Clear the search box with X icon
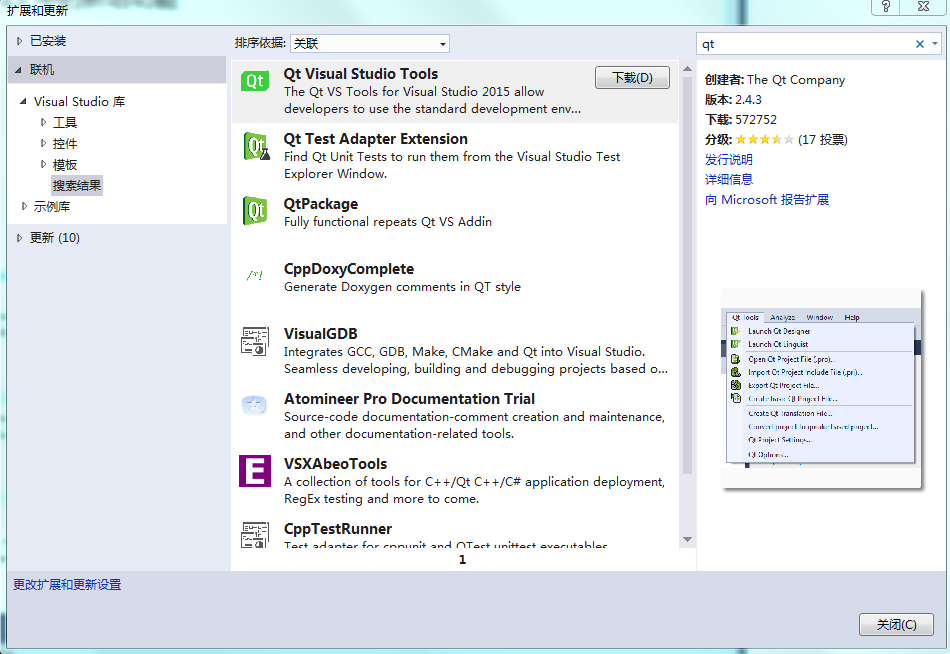The height and width of the screenshot is (654, 950). pyautogui.click(x=919, y=44)
